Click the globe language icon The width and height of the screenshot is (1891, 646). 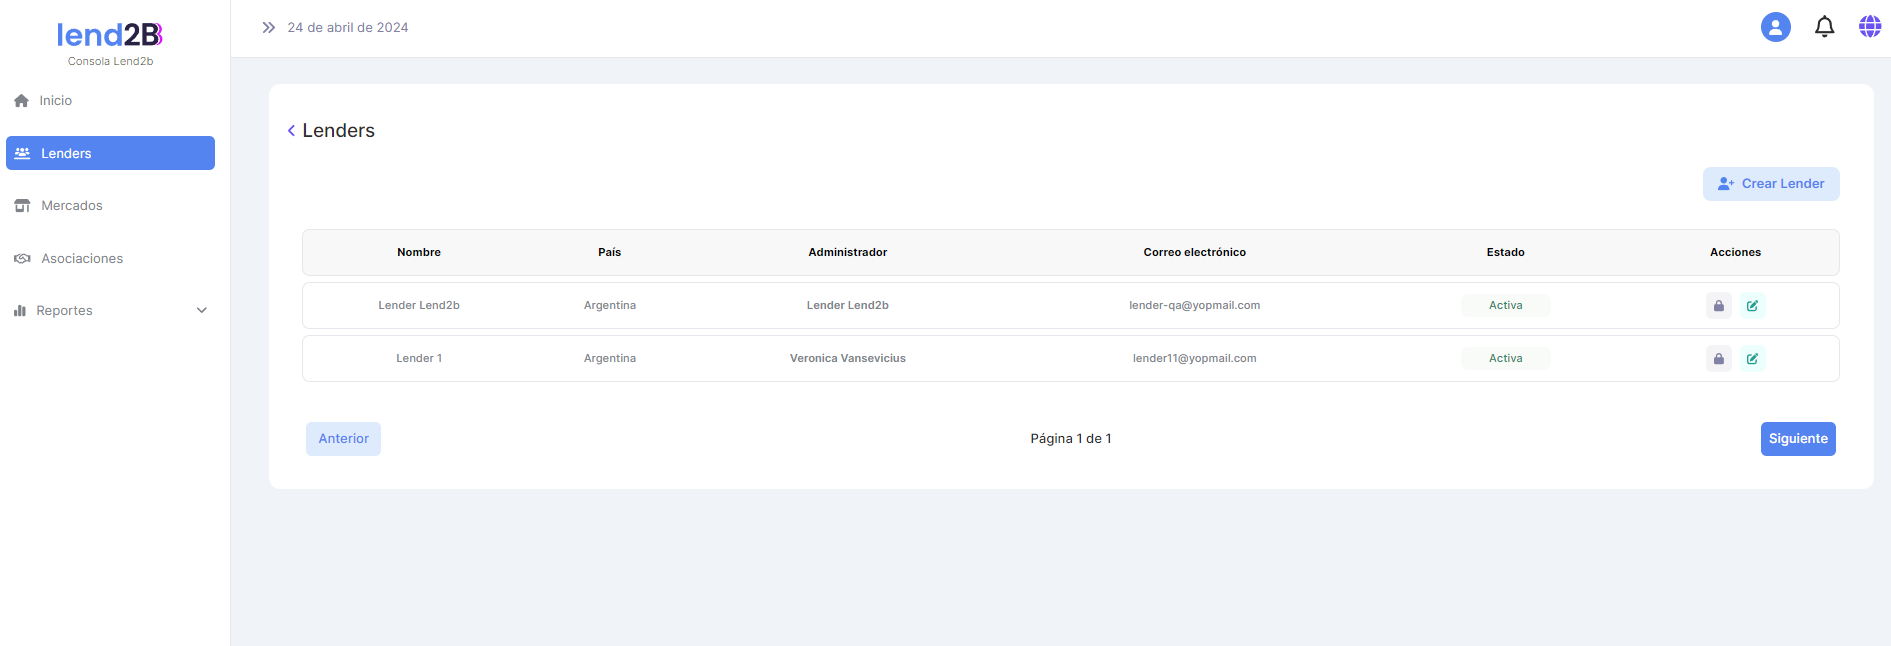click(x=1869, y=27)
